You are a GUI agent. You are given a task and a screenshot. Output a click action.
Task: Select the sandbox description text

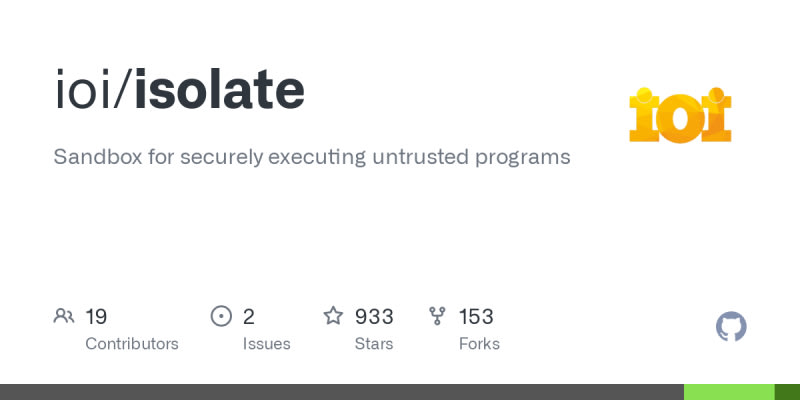pyautogui.click(x=311, y=157)
